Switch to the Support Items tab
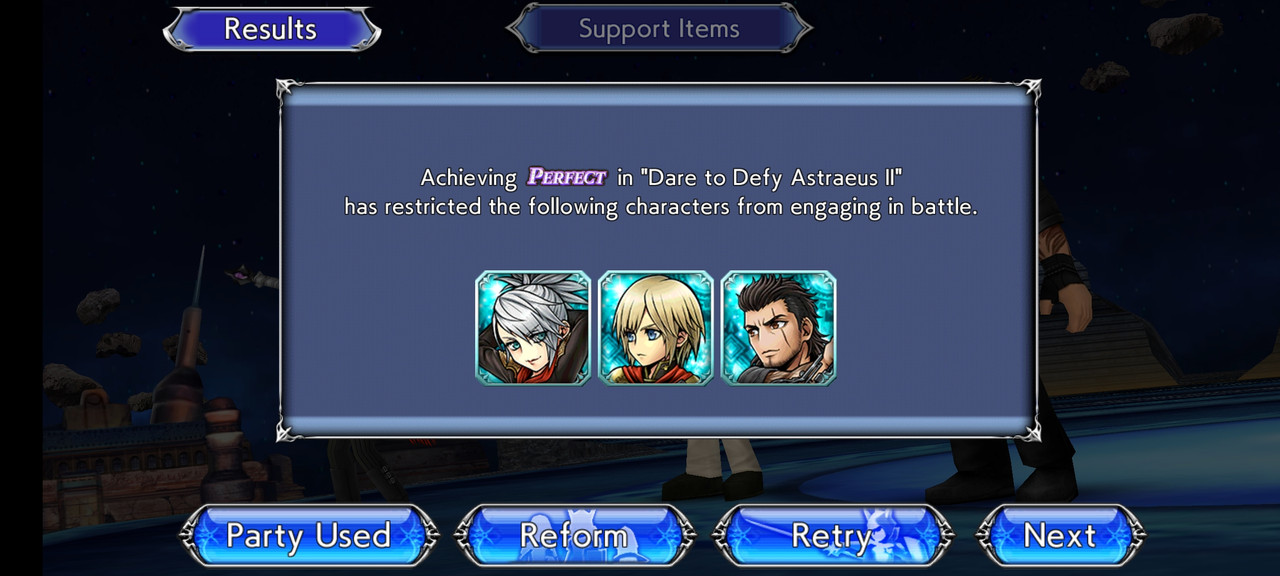Viewport: 1280px width, 576px height. [659, 28]
